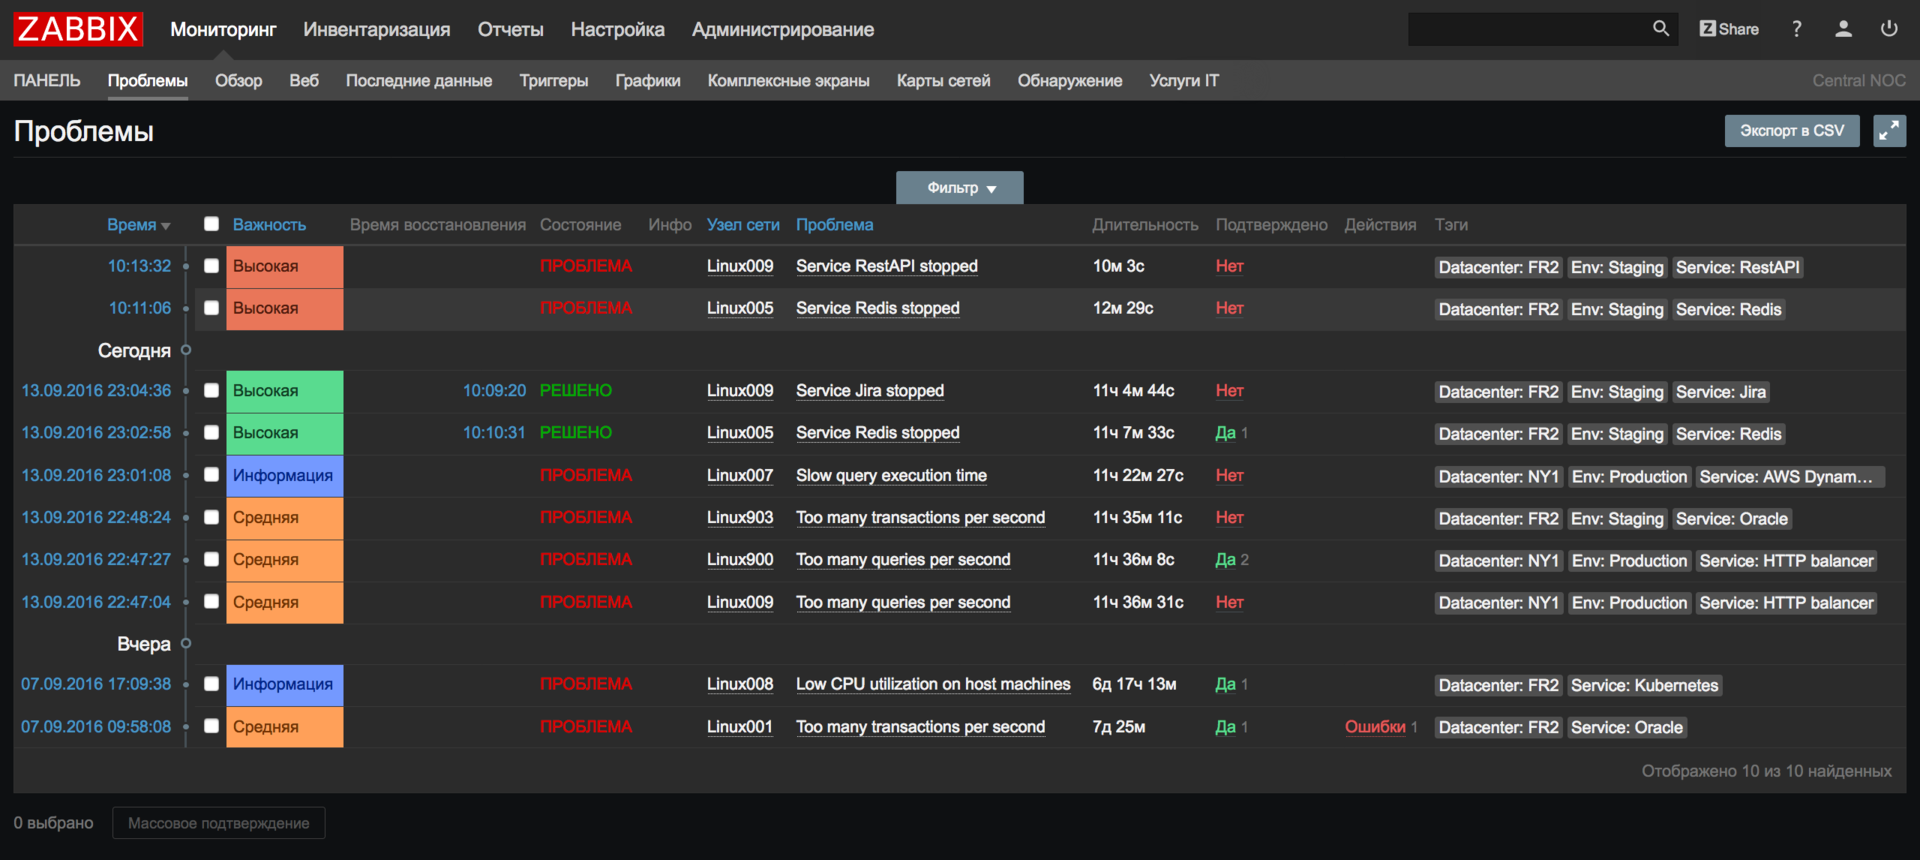Click the Zabbix logo
Screen dimensions: 1920x860
coord(78,29)
